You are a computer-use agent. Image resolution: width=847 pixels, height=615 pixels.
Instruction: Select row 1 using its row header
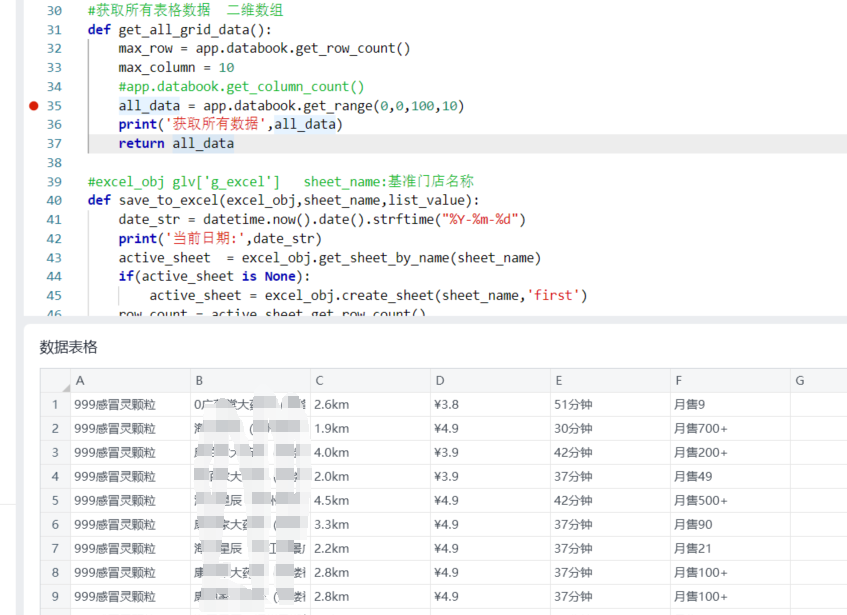coord(55,405)
